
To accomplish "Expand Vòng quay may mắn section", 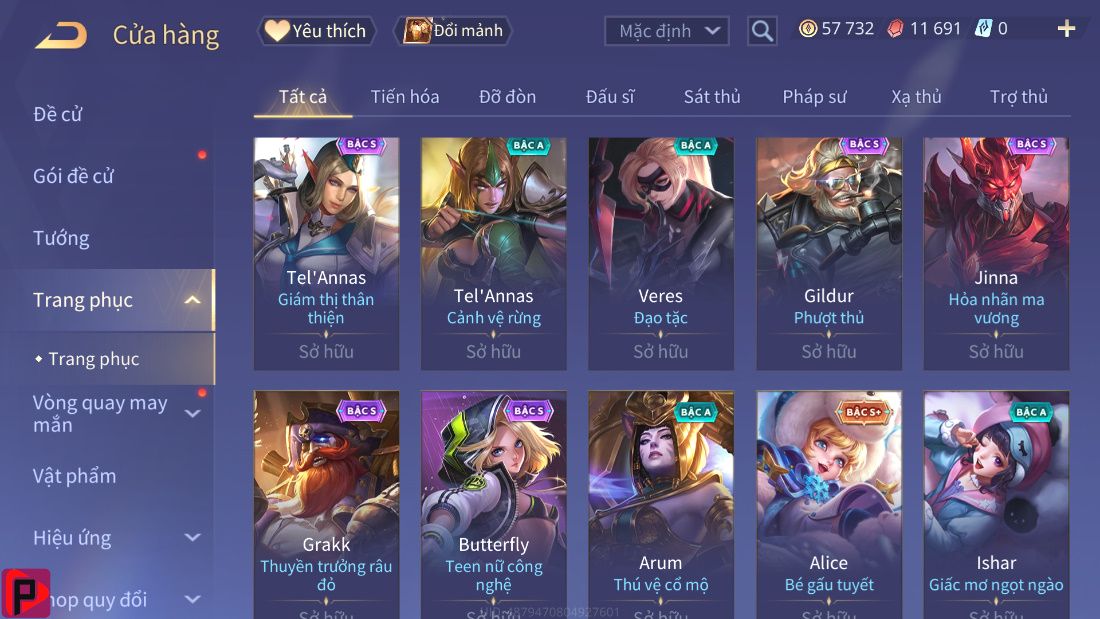I will click(192, 414).
